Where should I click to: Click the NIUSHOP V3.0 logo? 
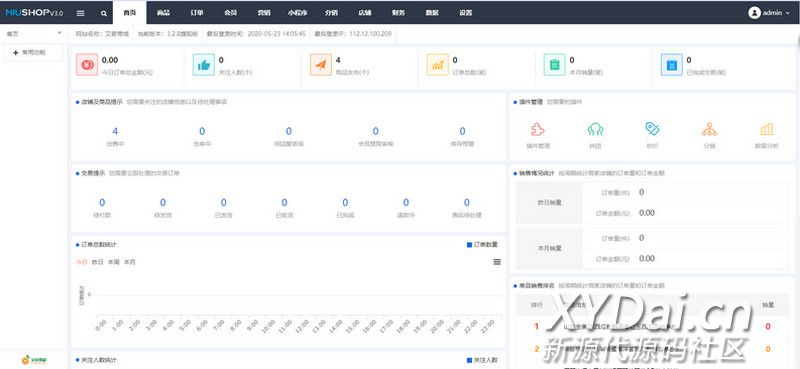pyautogui.click(x=35, y=13)
